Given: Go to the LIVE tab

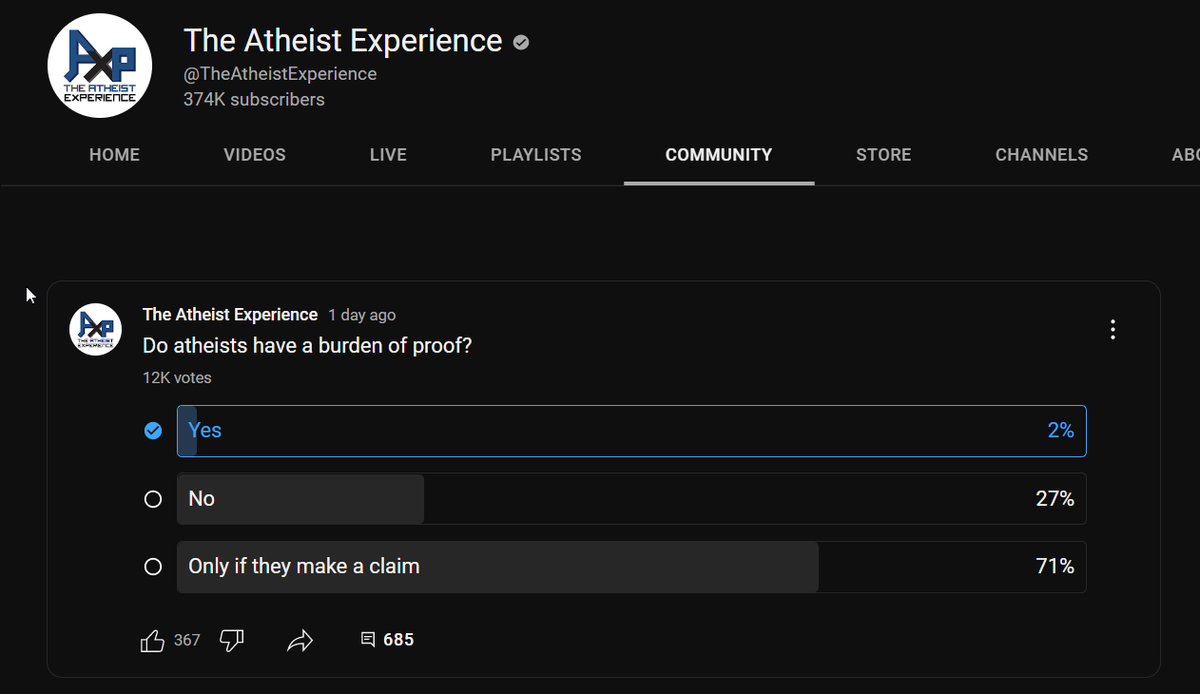Looking at the screenshot, I should tap(388, 155).
